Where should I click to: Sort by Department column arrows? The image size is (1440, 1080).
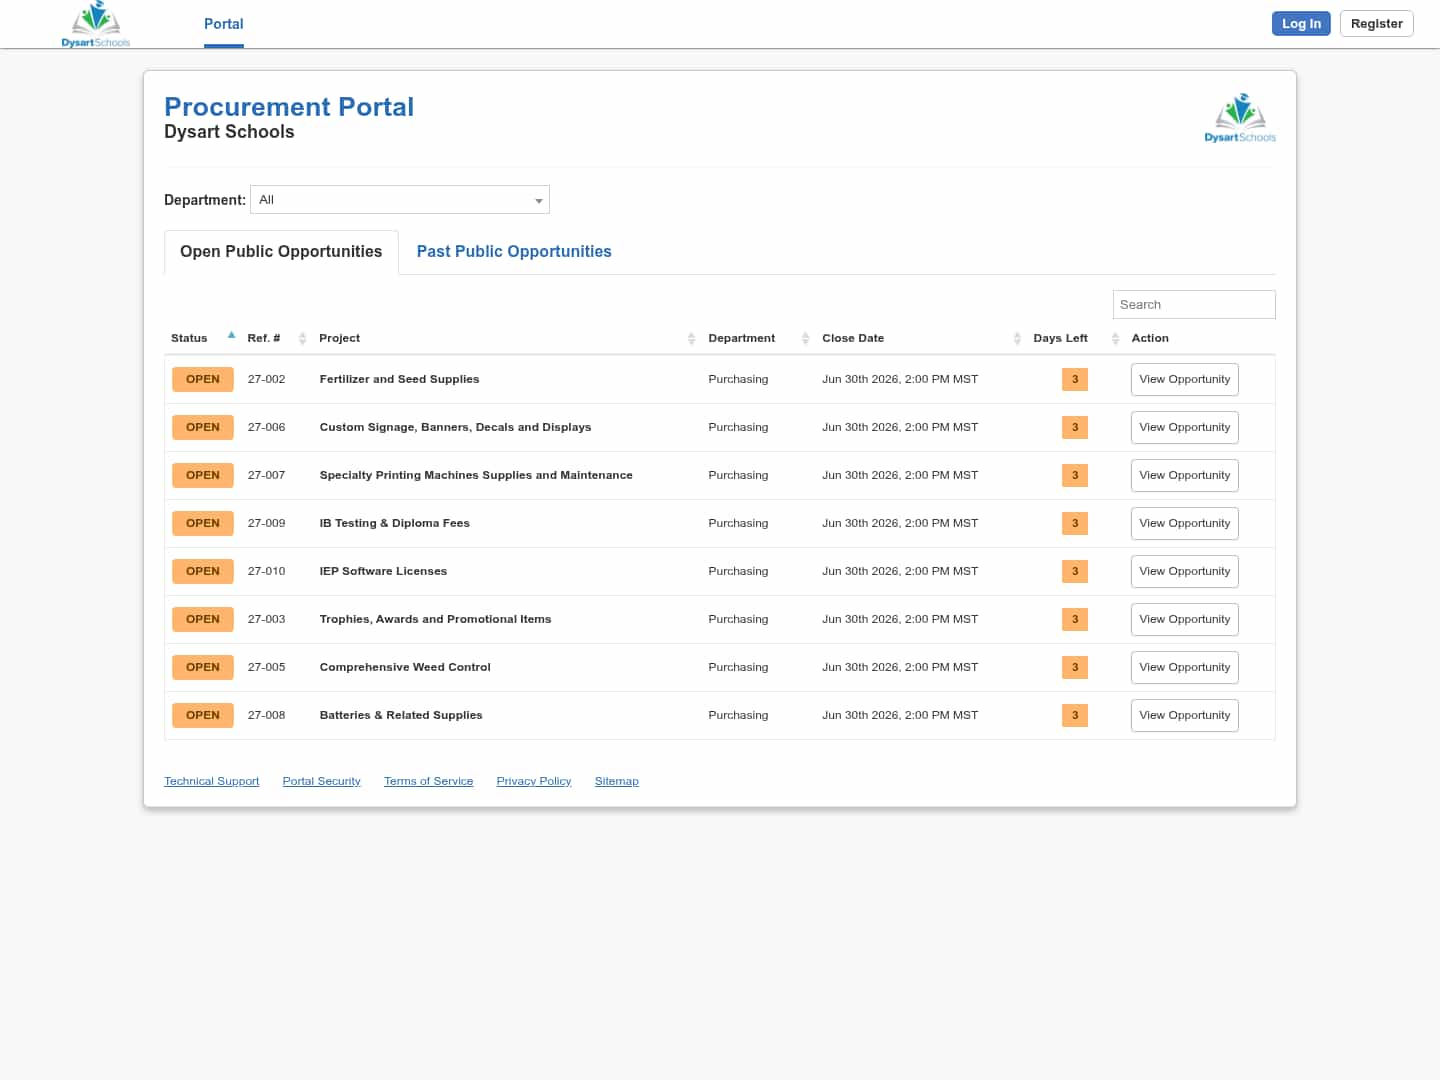805,339
